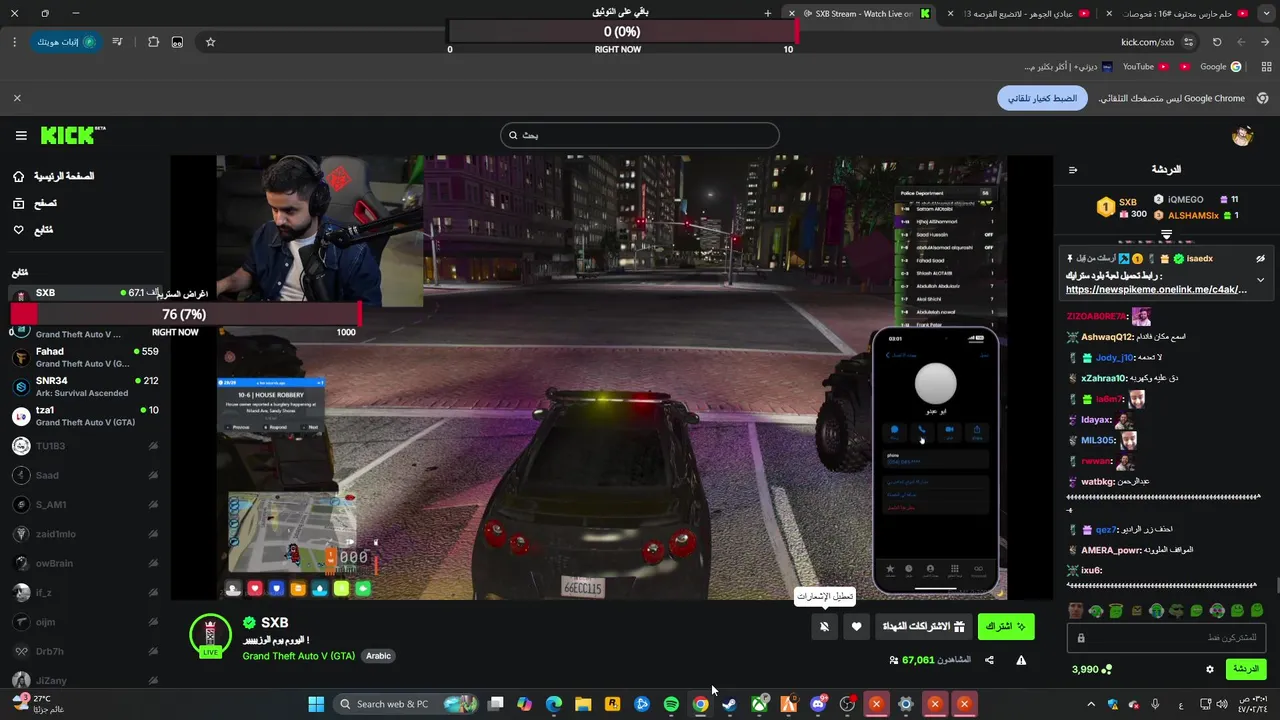Viewport: 1280px width, 720px height.
Task: Expand the pinned message chevron
Action: pyautogui.click(x=1261, y=279)
